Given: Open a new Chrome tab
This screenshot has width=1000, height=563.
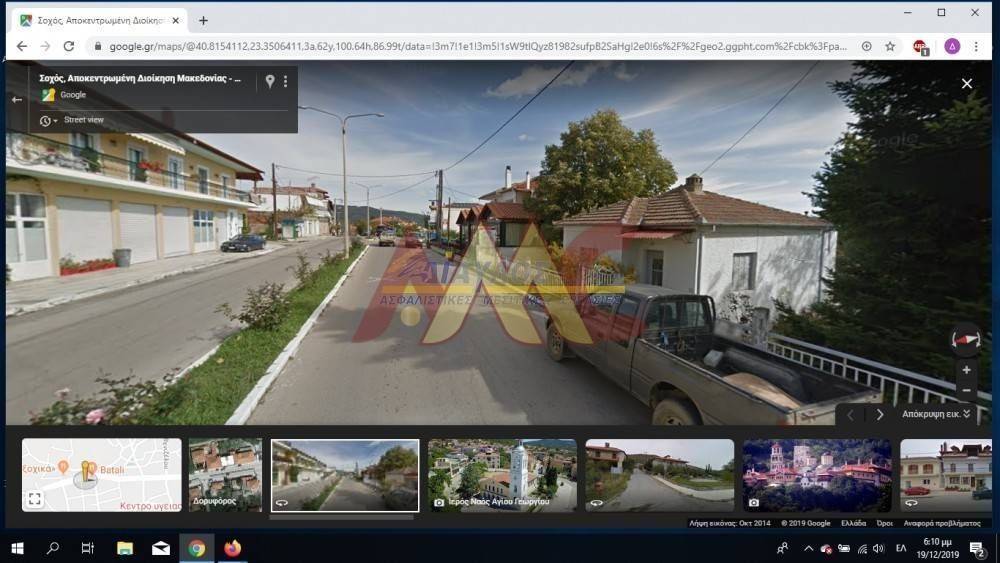Looking at the screenshot, I should point(204,20).
